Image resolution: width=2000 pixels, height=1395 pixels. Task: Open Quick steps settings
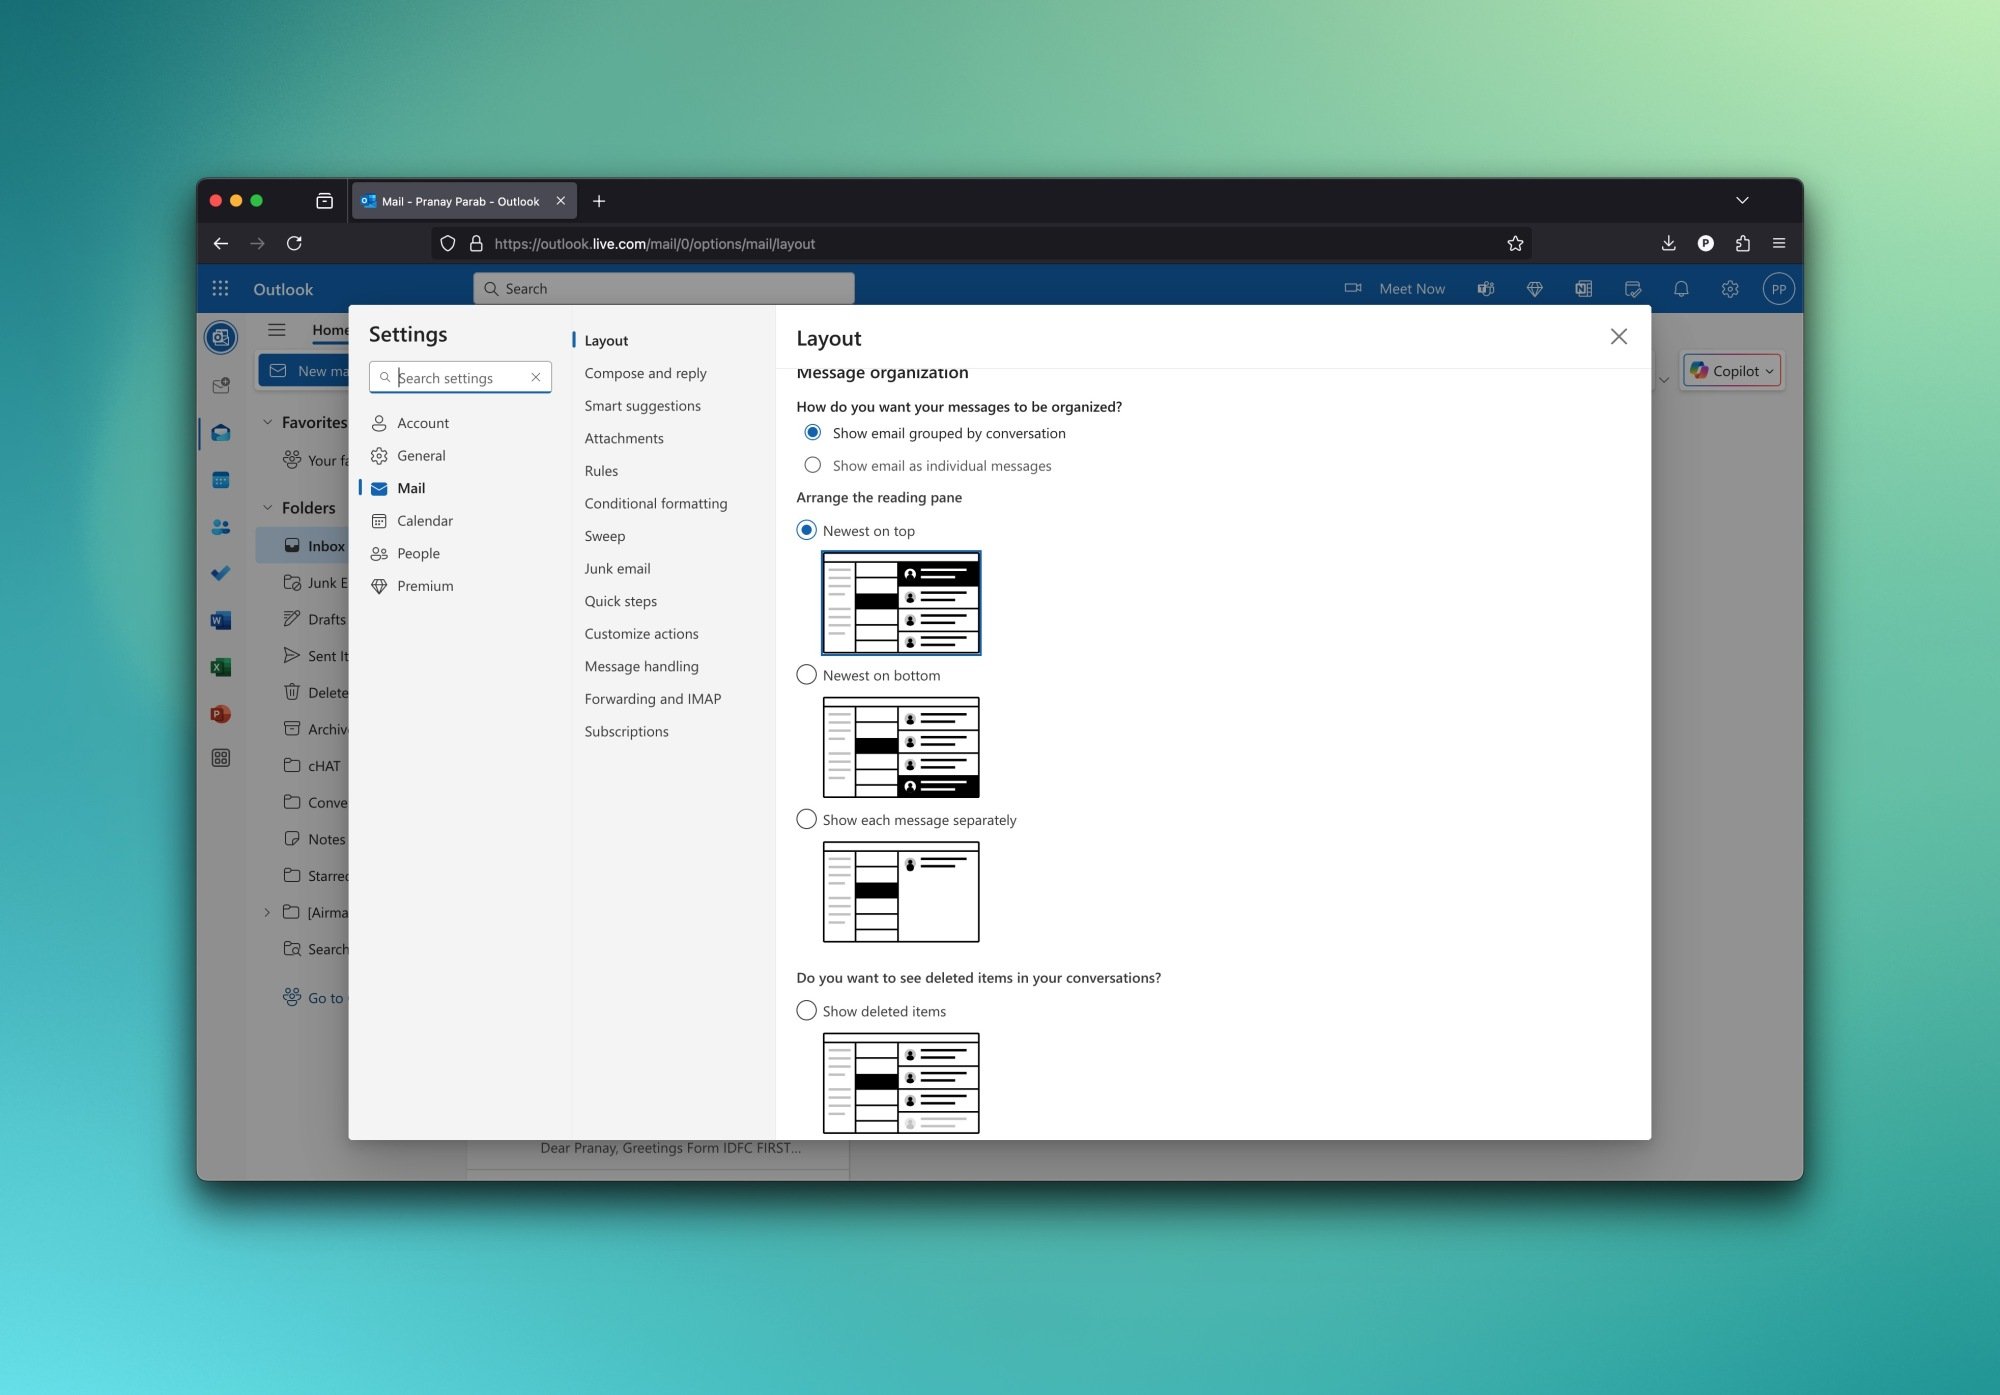click(620, 601)
